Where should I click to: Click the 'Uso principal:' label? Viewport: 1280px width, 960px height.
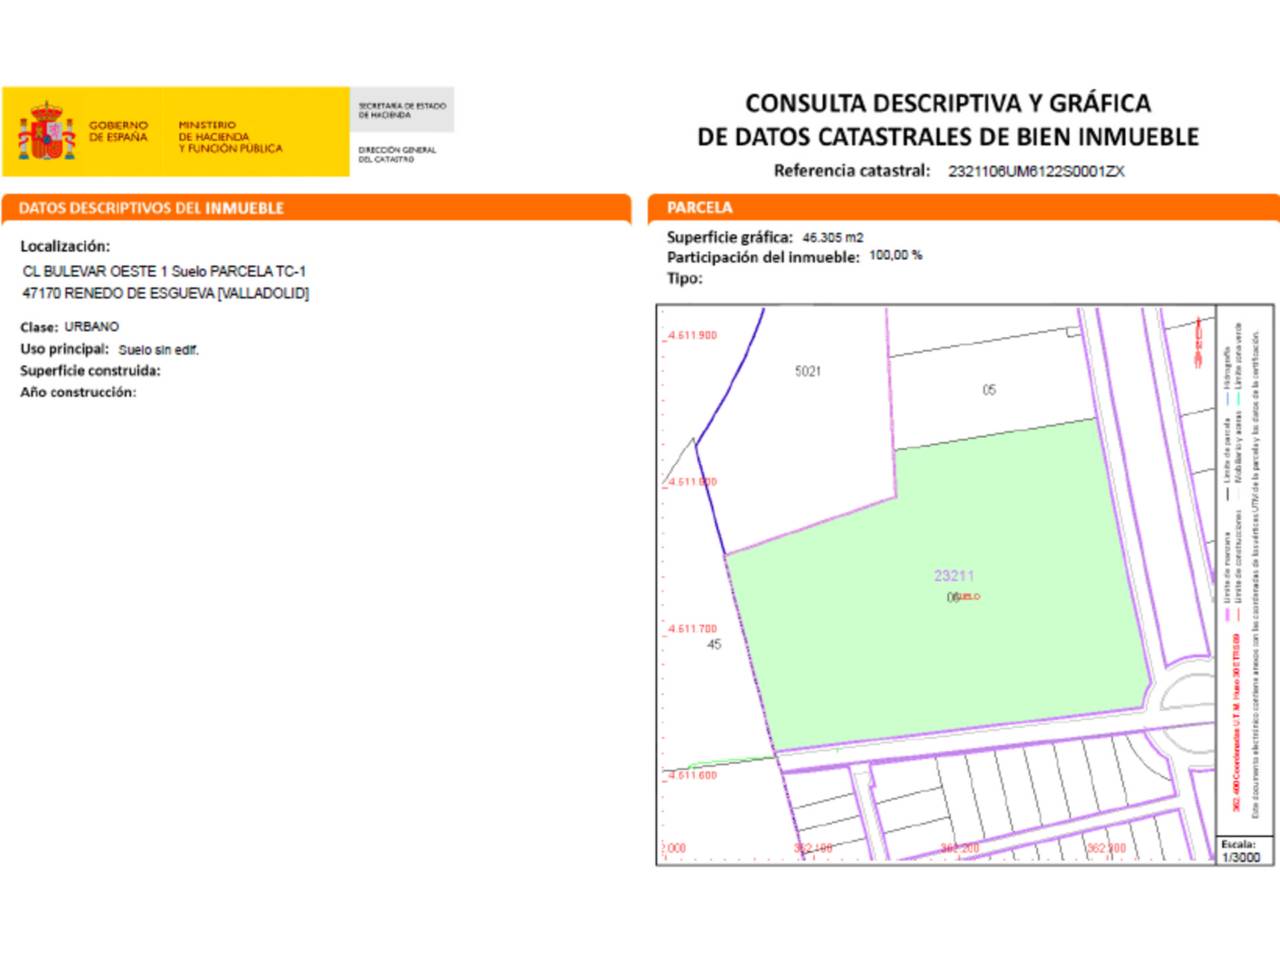(x=64, y=349)
